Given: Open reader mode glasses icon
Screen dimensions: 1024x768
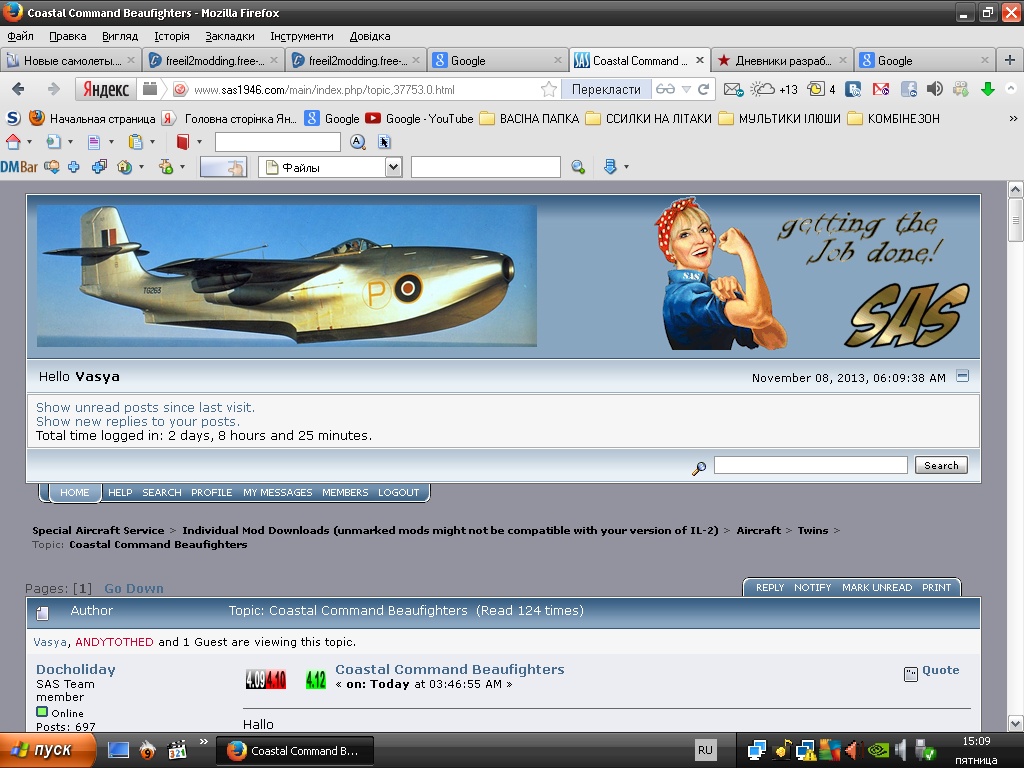Looking at the screenshot, I should pos(665,89).
